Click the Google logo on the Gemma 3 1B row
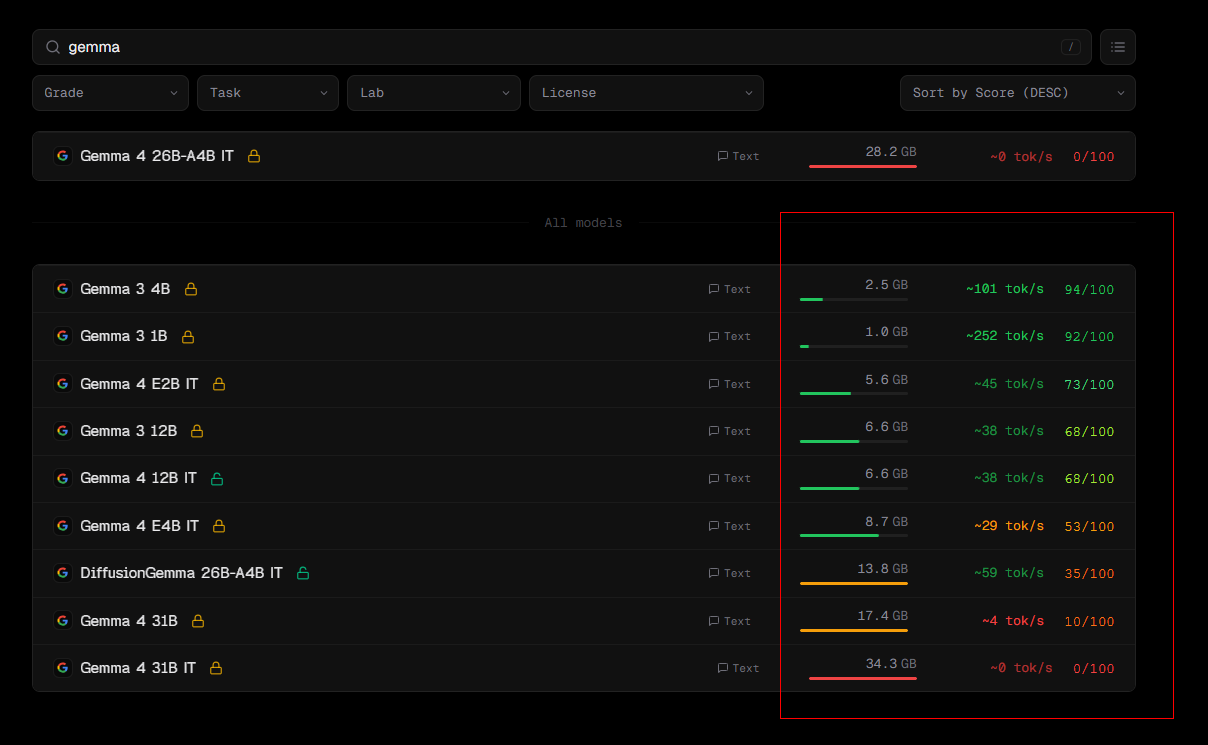The height and width of the screenshot is (745, 1208). [x=63, y=336]
